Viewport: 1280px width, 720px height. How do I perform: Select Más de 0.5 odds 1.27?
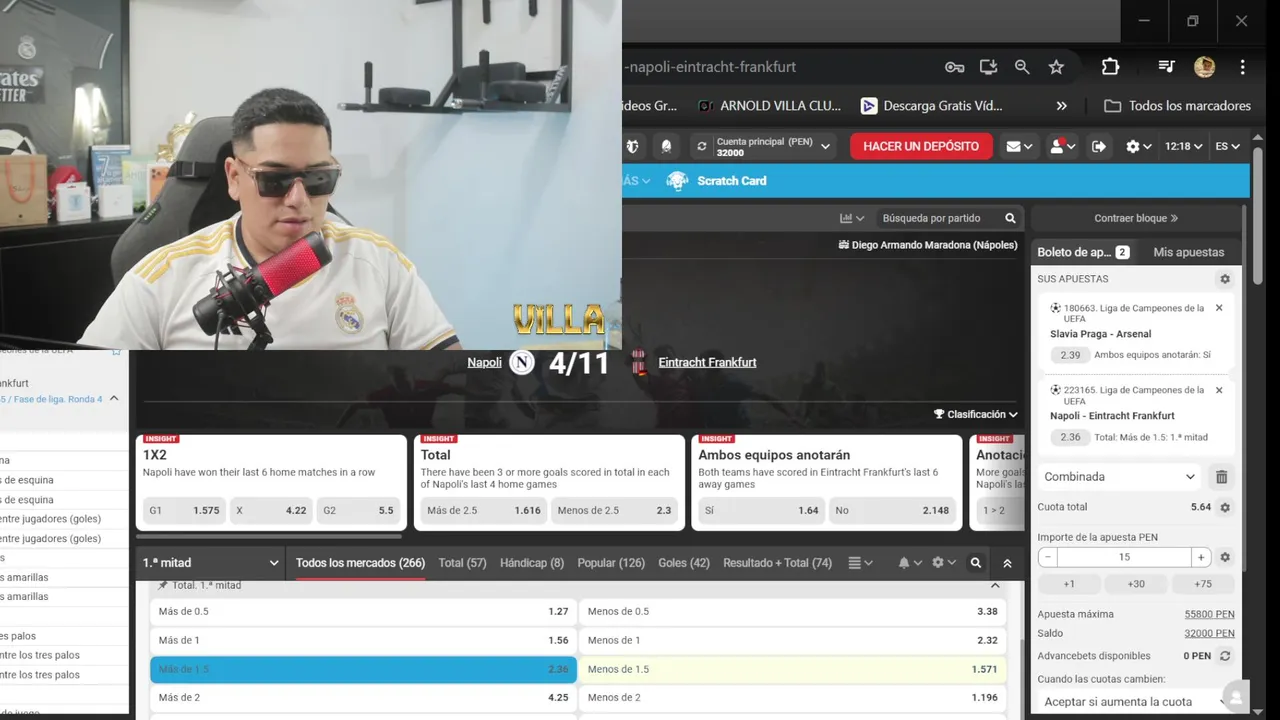(x=363, y=611)
